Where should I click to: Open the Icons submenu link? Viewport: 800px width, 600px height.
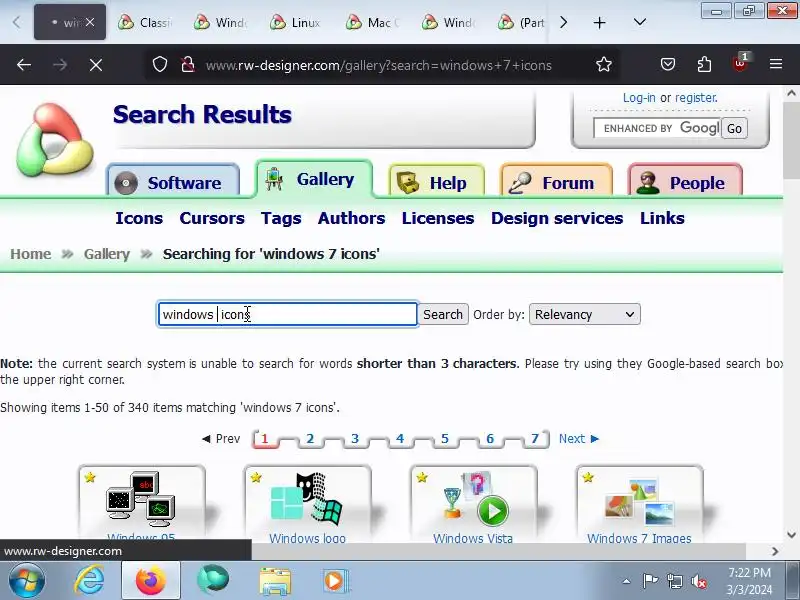click(x=139, y=218)
